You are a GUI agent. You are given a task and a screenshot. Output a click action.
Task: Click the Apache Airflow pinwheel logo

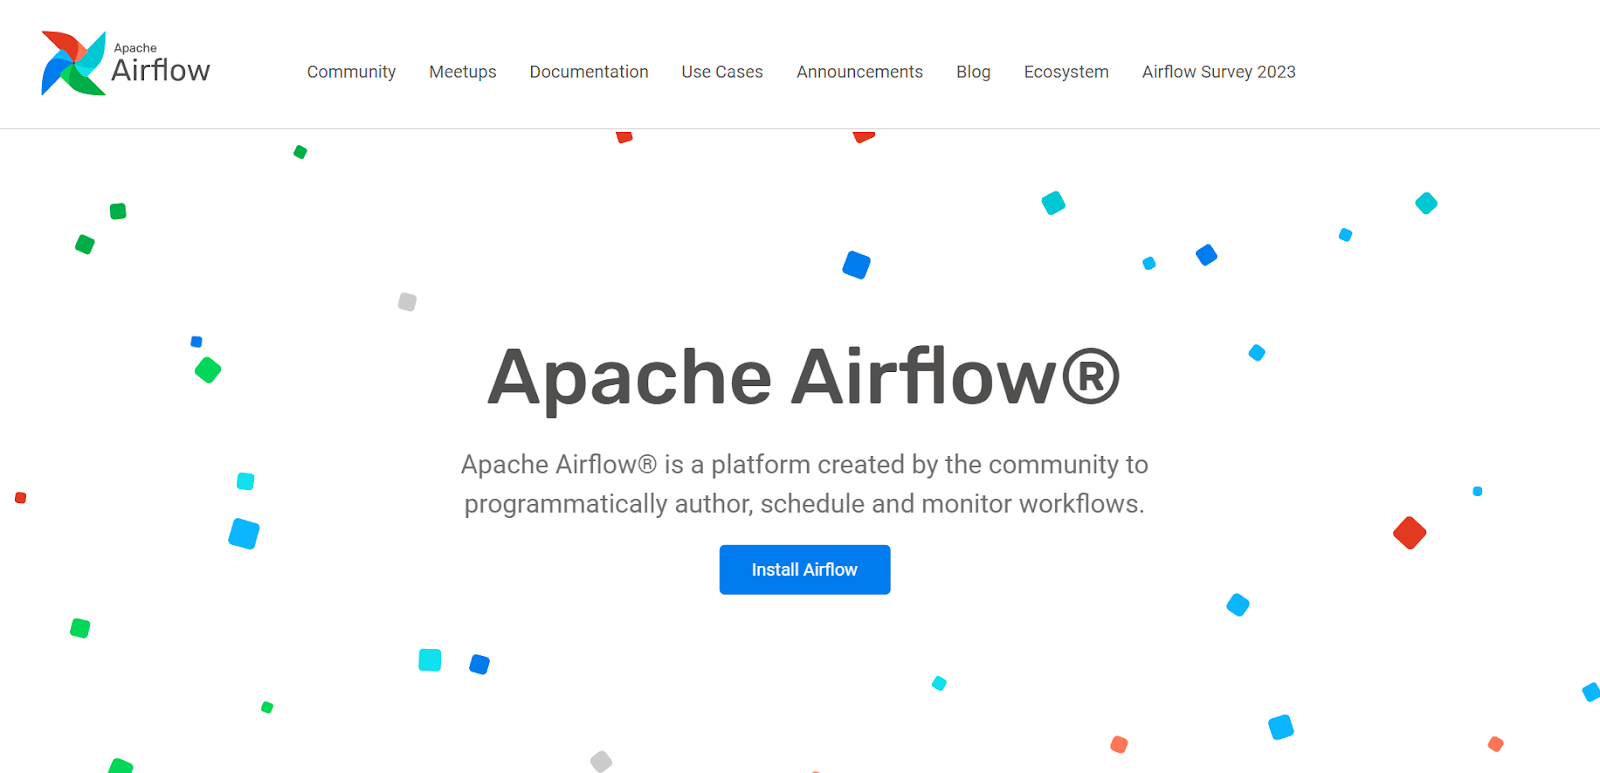(x=73, y=63)
